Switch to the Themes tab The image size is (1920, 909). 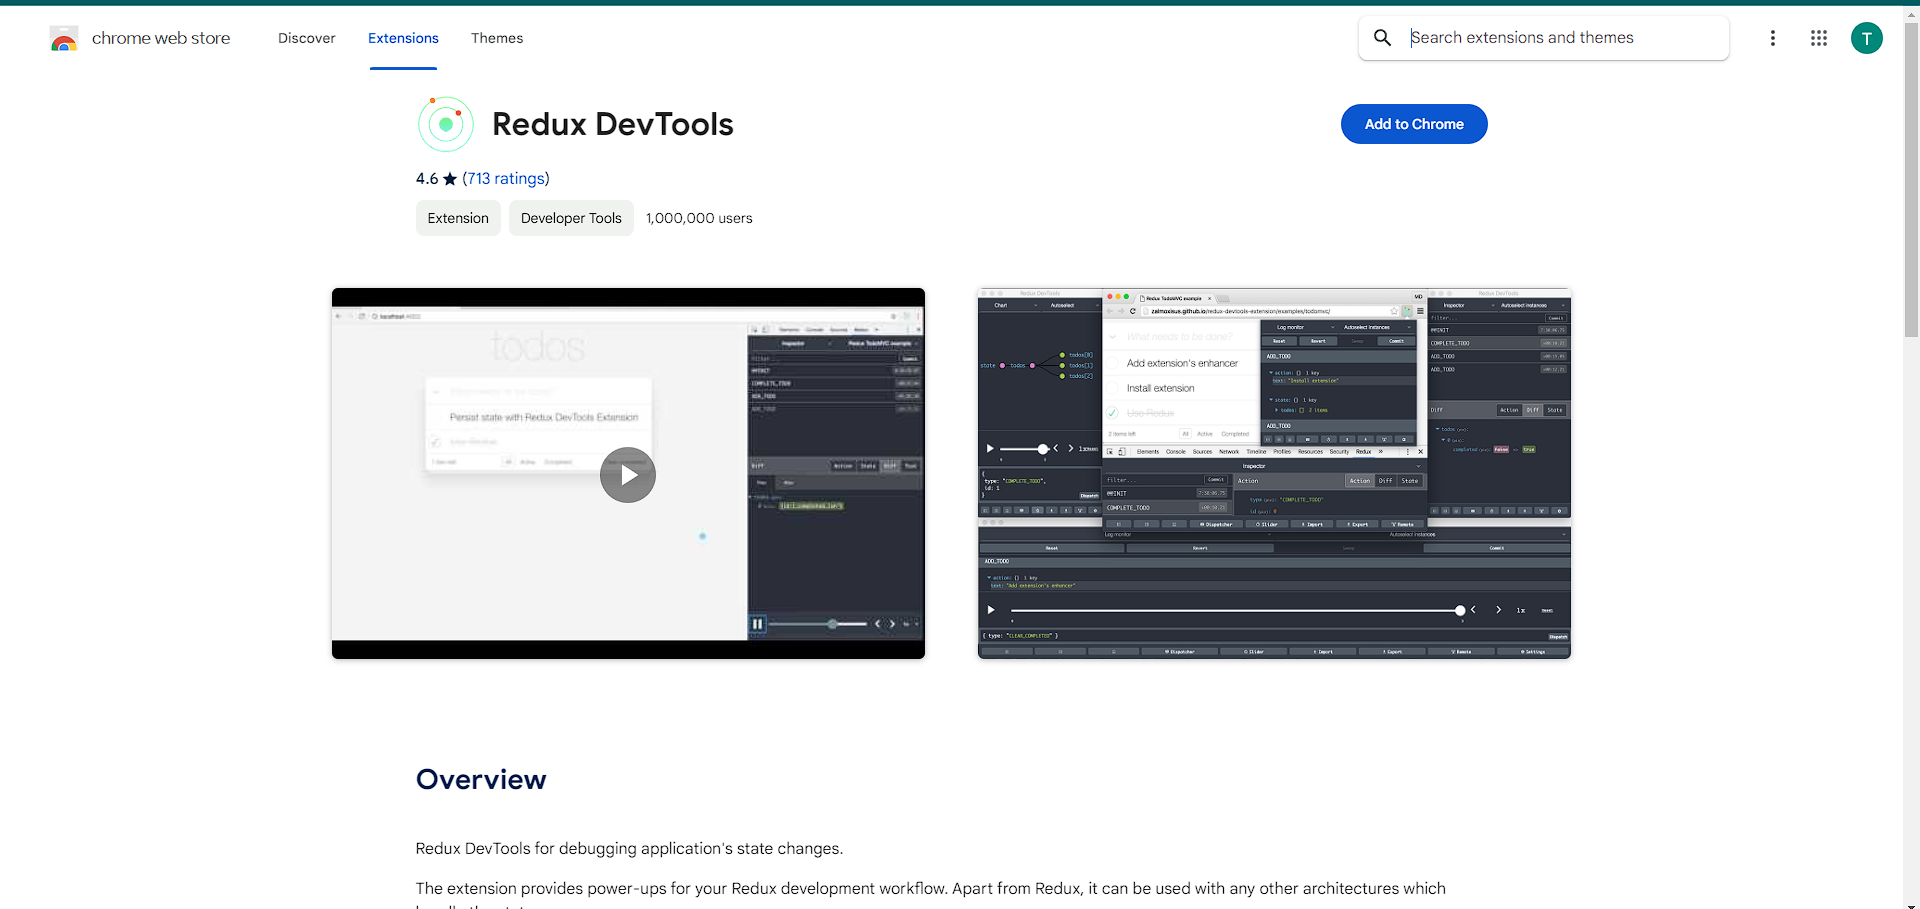point(497,38)
